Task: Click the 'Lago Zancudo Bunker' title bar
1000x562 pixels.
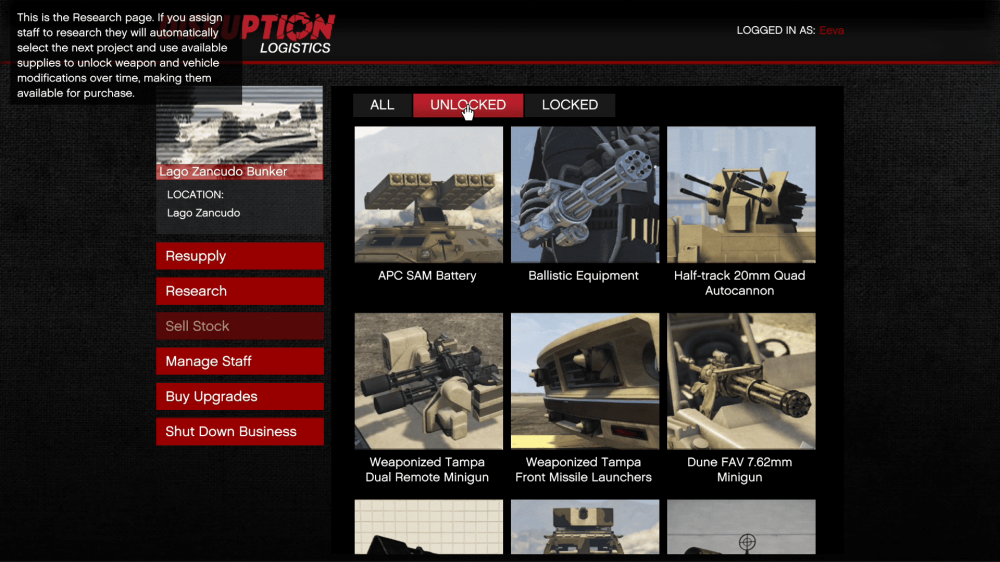Action: [x=240, y=172]
